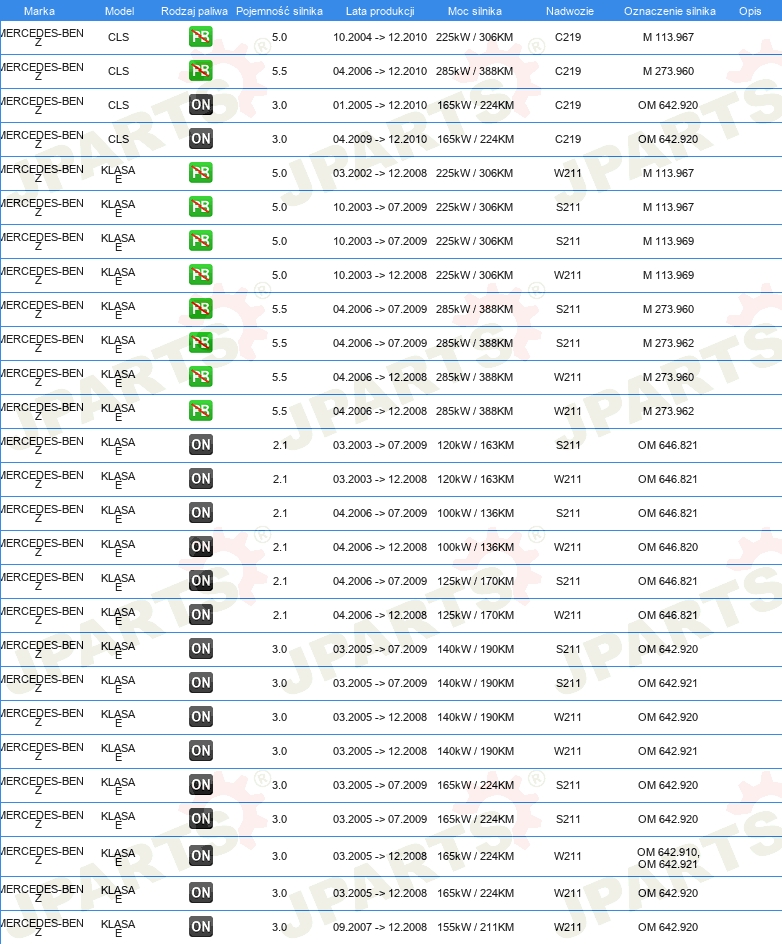The image size is (782, 944).
Task: Click capacity '2.1' in OM 646.820 row
Action: coord(280,547)
